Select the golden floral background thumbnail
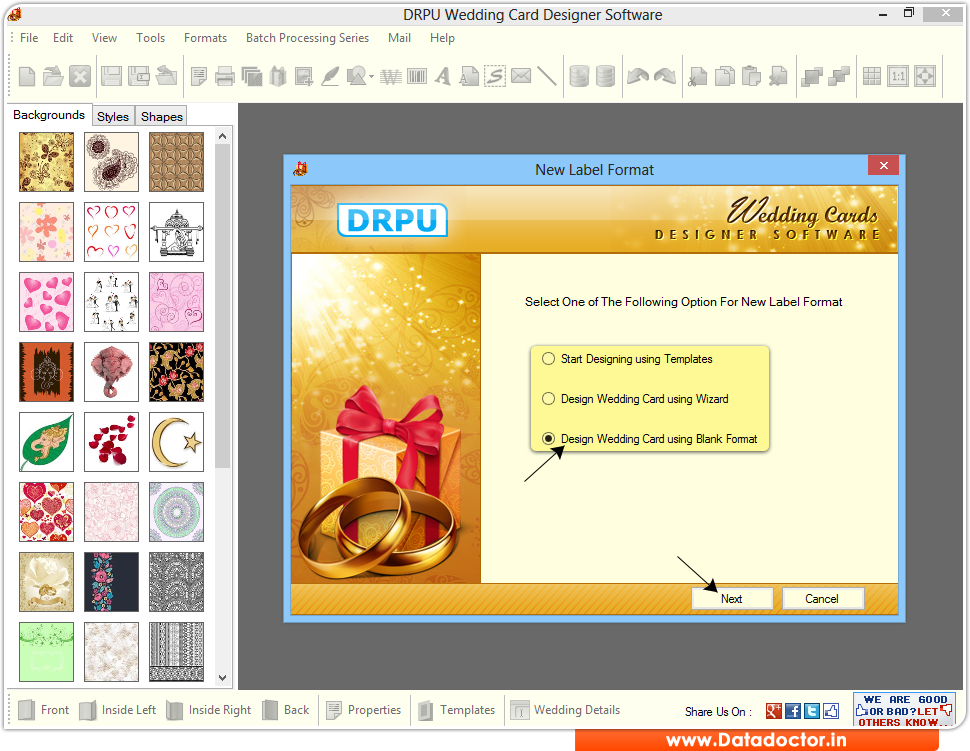 pos(46,161)
